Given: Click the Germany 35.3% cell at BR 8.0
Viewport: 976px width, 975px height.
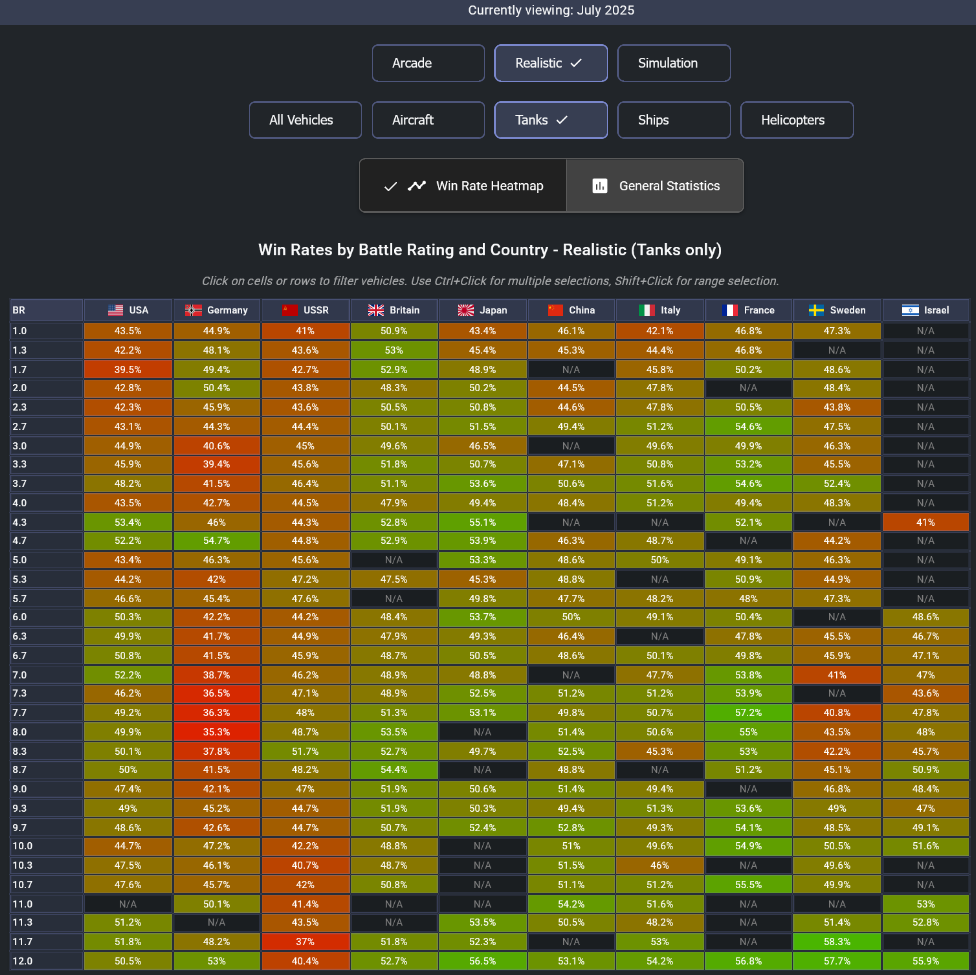Looking at the screenshot, I should (x=217, y=732).
